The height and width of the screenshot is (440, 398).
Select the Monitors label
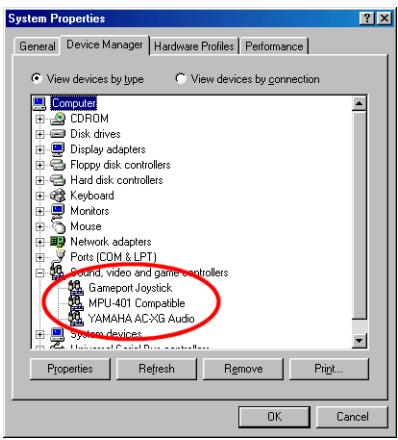90,211
